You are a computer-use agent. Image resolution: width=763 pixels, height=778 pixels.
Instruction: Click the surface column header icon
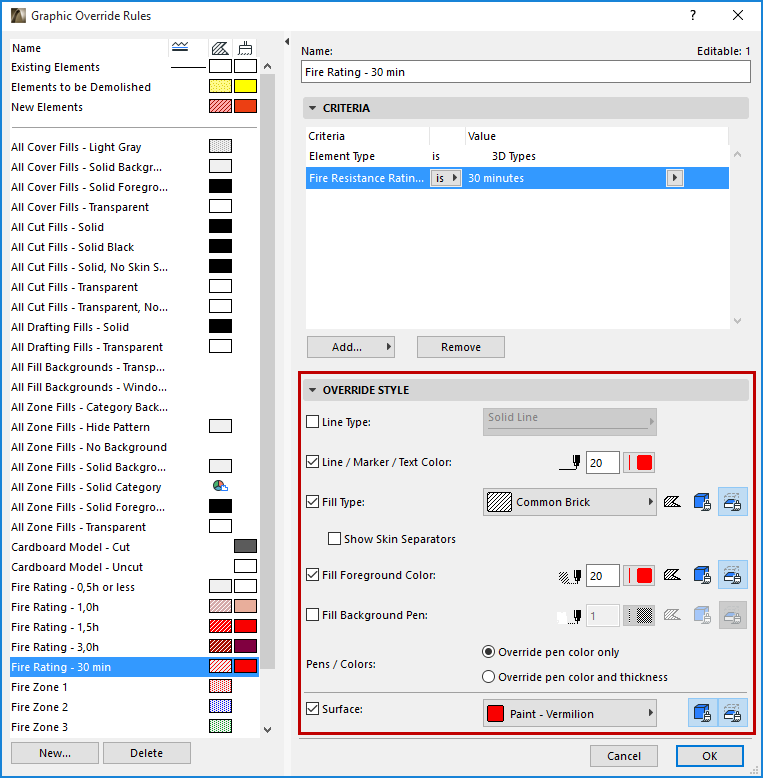click(245, 48)
